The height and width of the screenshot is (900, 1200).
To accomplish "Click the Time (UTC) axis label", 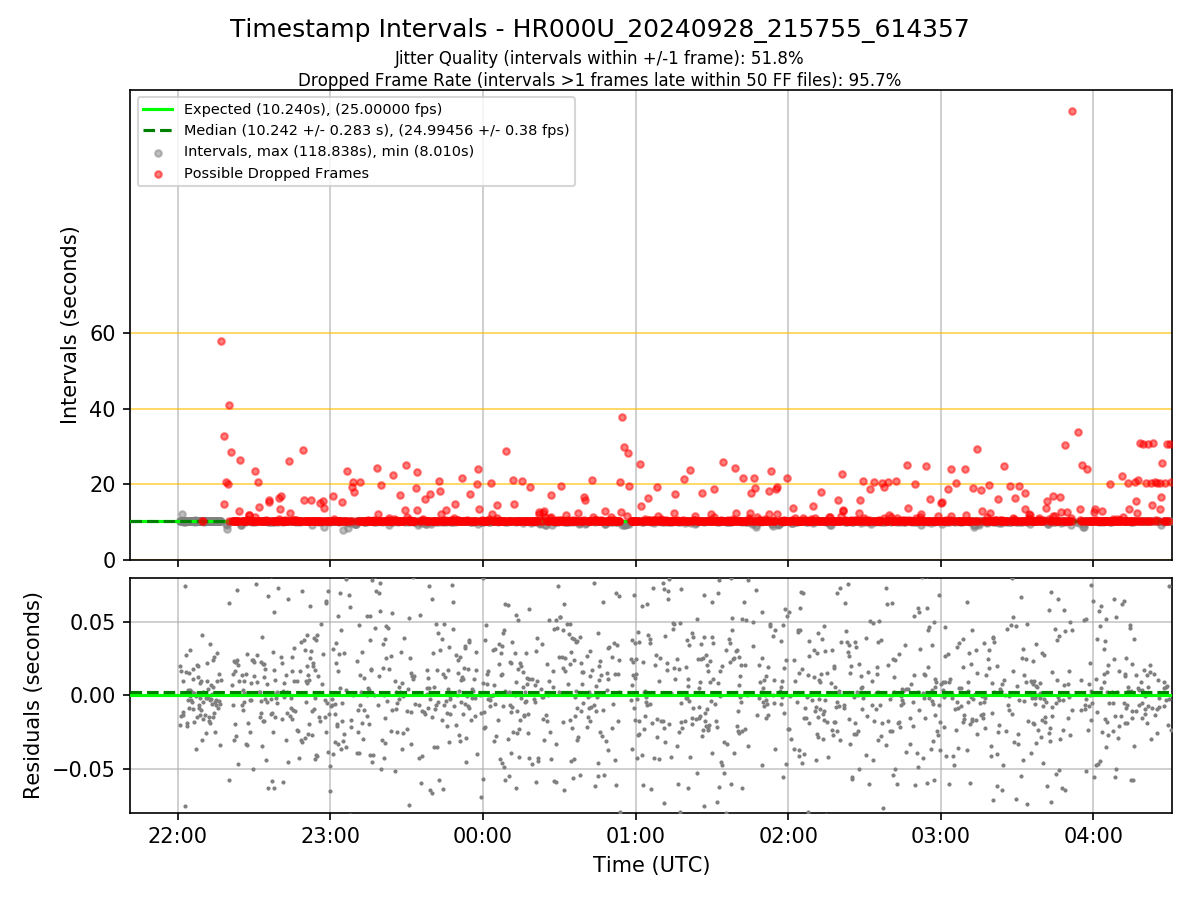I will coord(651,865).
